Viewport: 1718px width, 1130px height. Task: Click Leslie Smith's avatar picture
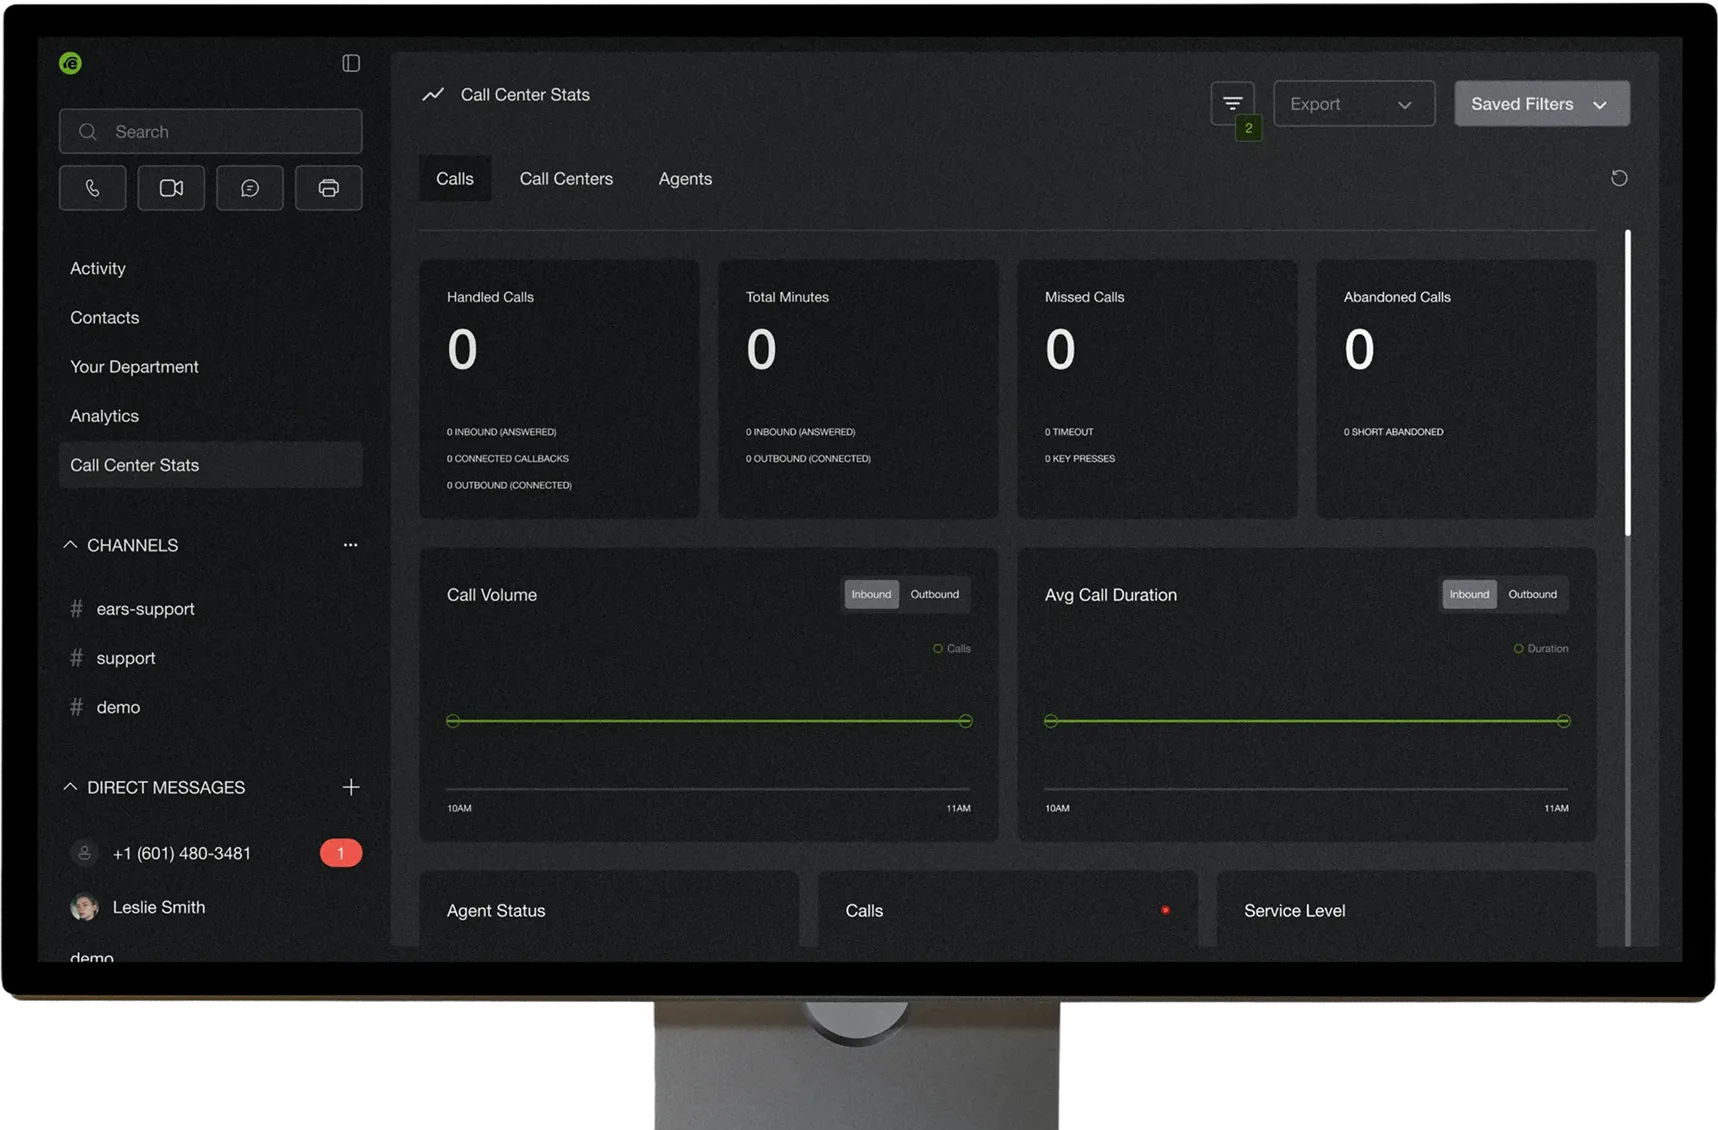[x=84, y=907]
